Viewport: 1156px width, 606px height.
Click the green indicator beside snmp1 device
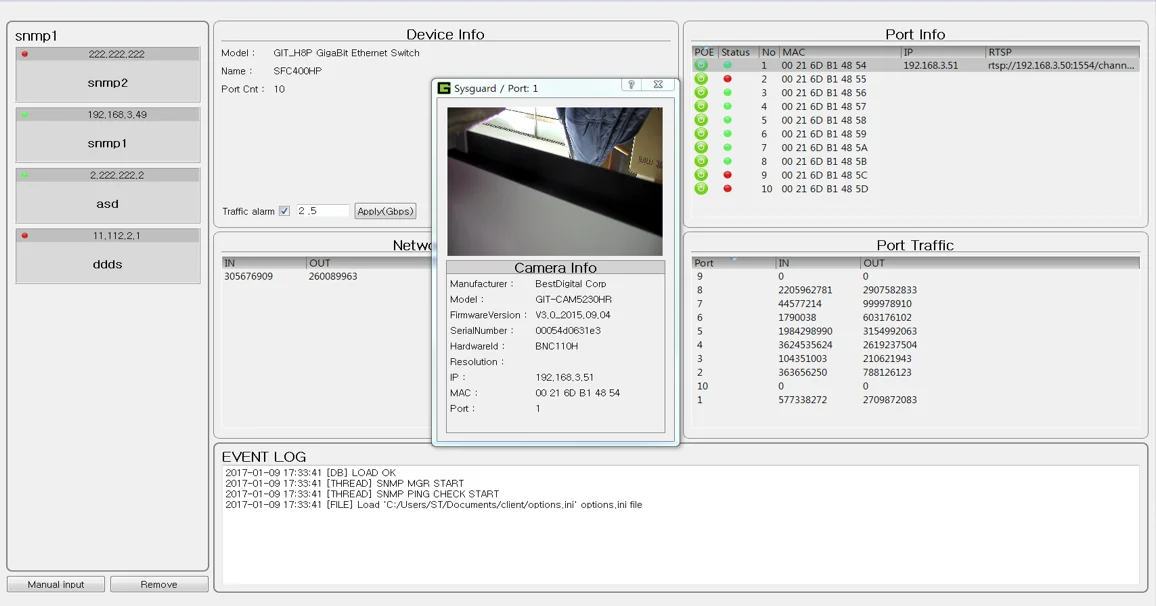tap(23, 113)
